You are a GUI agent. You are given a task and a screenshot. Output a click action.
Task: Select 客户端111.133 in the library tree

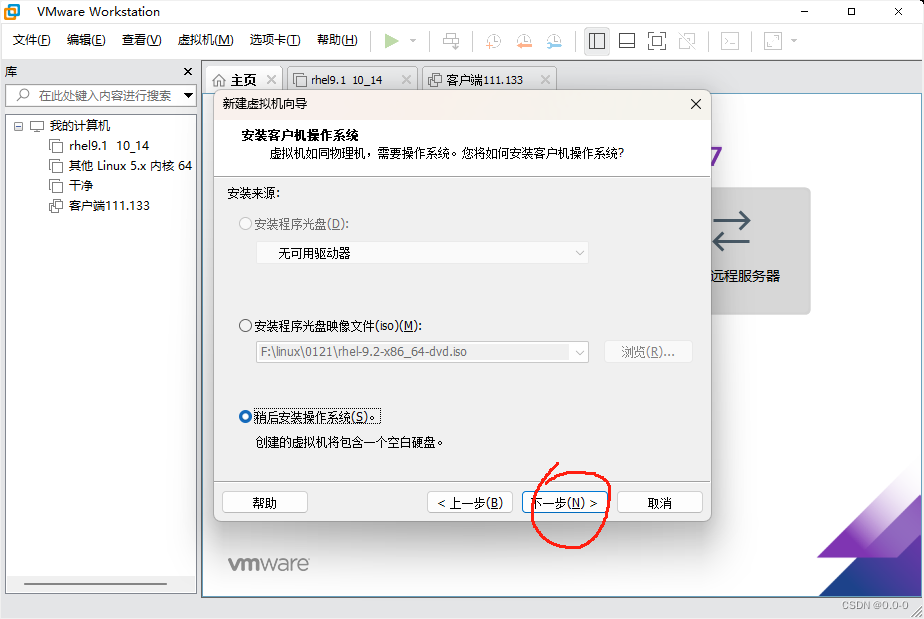tap(109, 206)
